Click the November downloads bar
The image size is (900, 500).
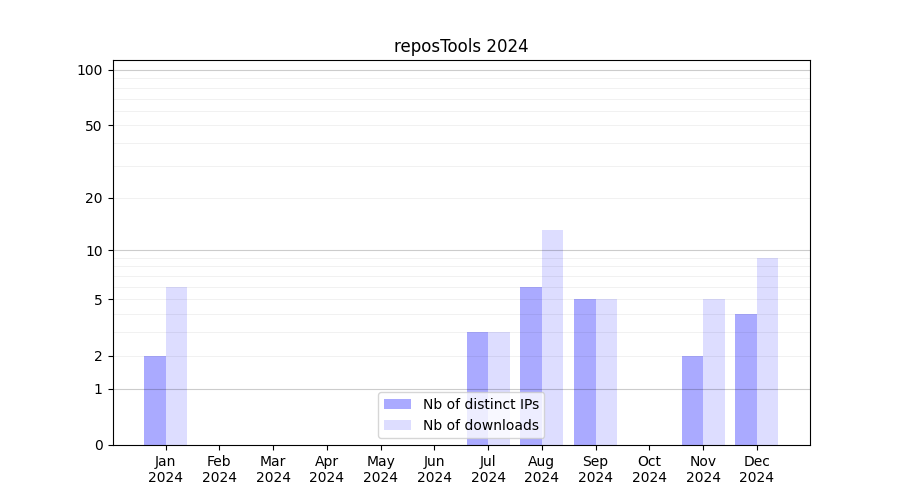[x=714, y=372]
